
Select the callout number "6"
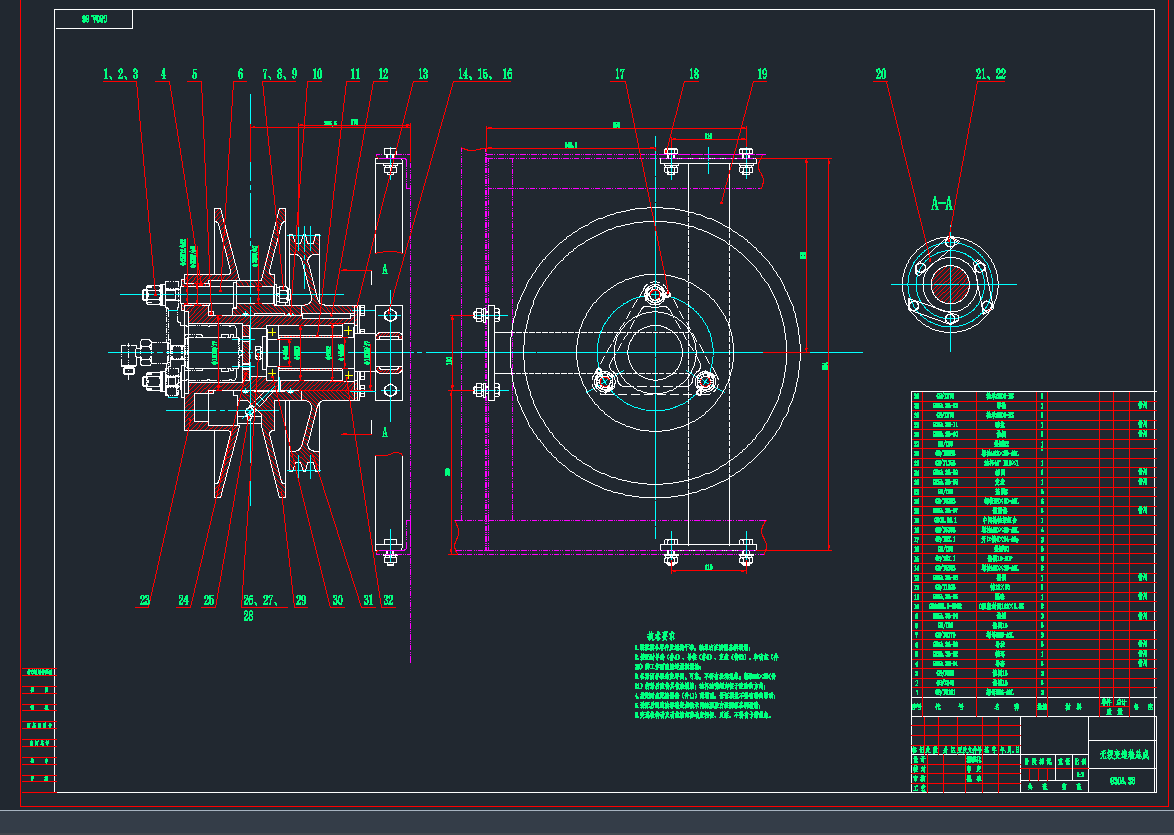coord(240,74)
